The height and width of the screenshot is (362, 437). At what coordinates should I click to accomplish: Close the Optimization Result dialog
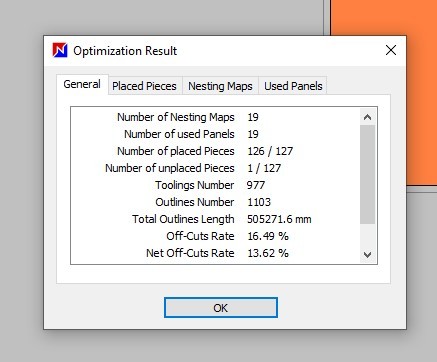coord(391,50)
